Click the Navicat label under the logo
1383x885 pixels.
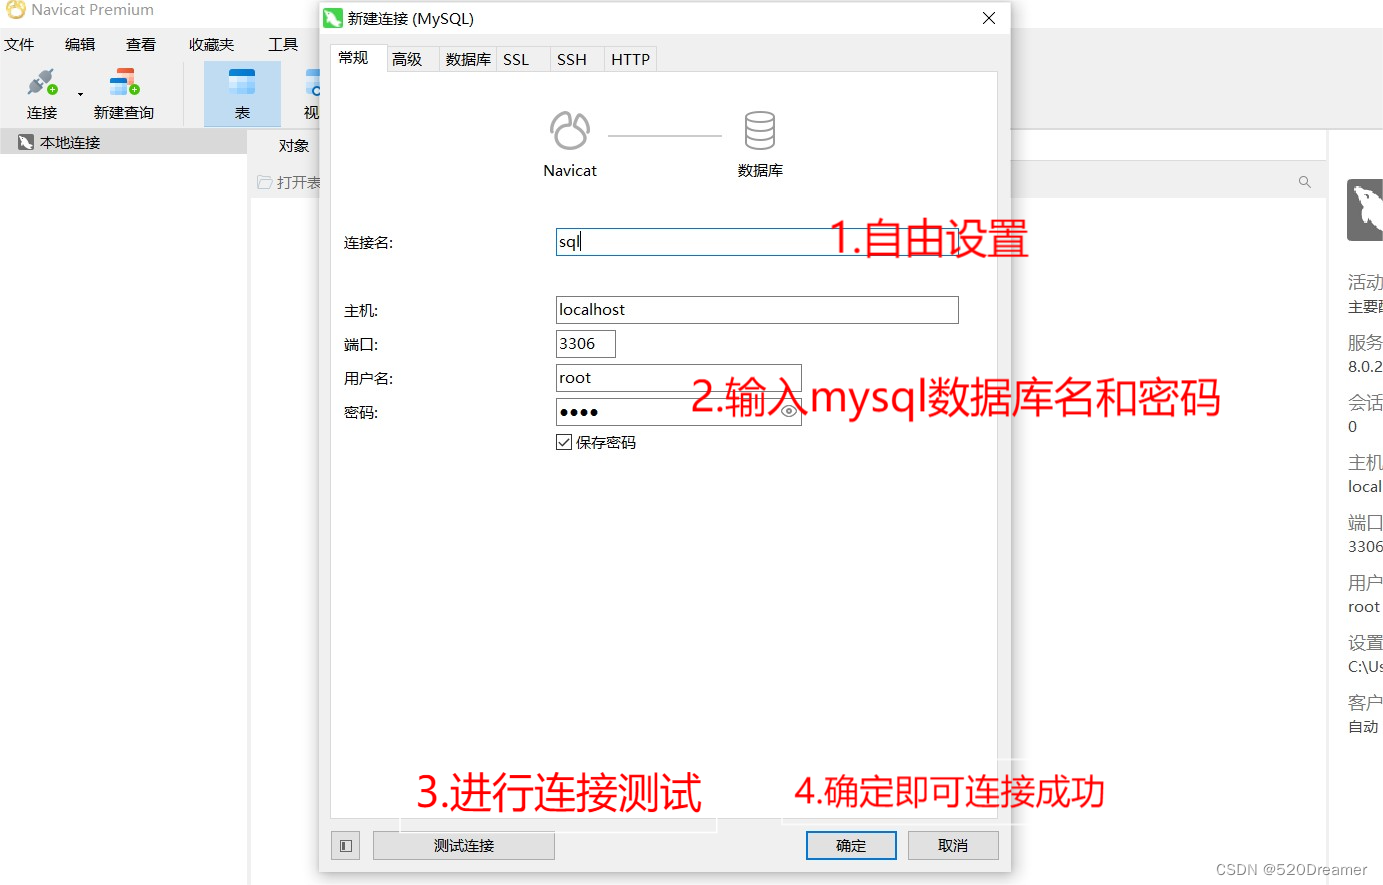point(570,171)
